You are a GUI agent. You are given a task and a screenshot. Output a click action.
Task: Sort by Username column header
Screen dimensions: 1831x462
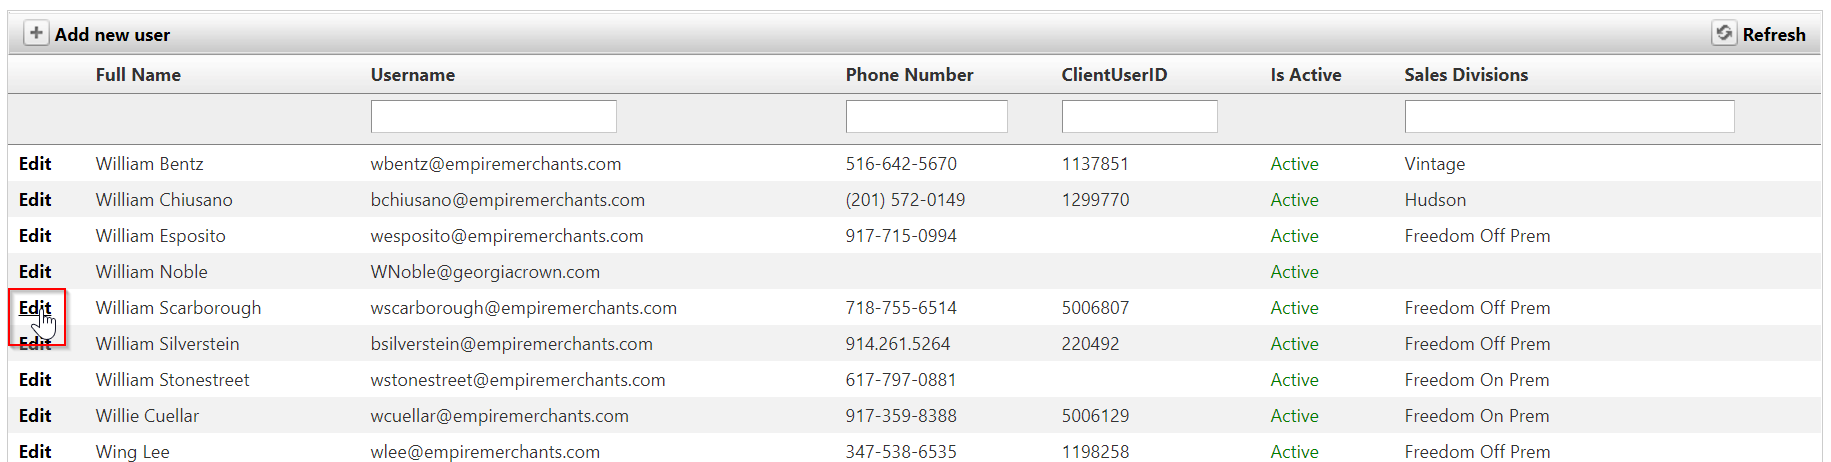point(412,75)
